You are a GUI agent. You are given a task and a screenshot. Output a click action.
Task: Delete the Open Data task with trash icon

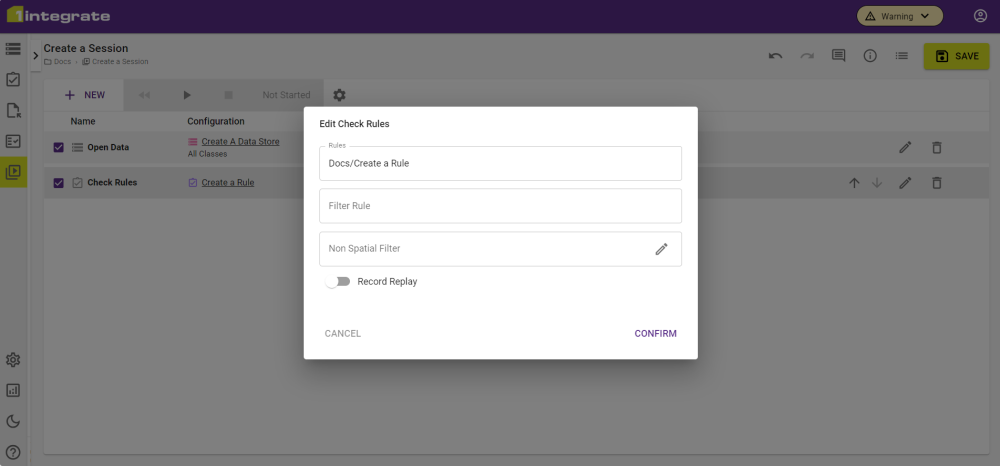pyautogui.click(x=937, y=148)
